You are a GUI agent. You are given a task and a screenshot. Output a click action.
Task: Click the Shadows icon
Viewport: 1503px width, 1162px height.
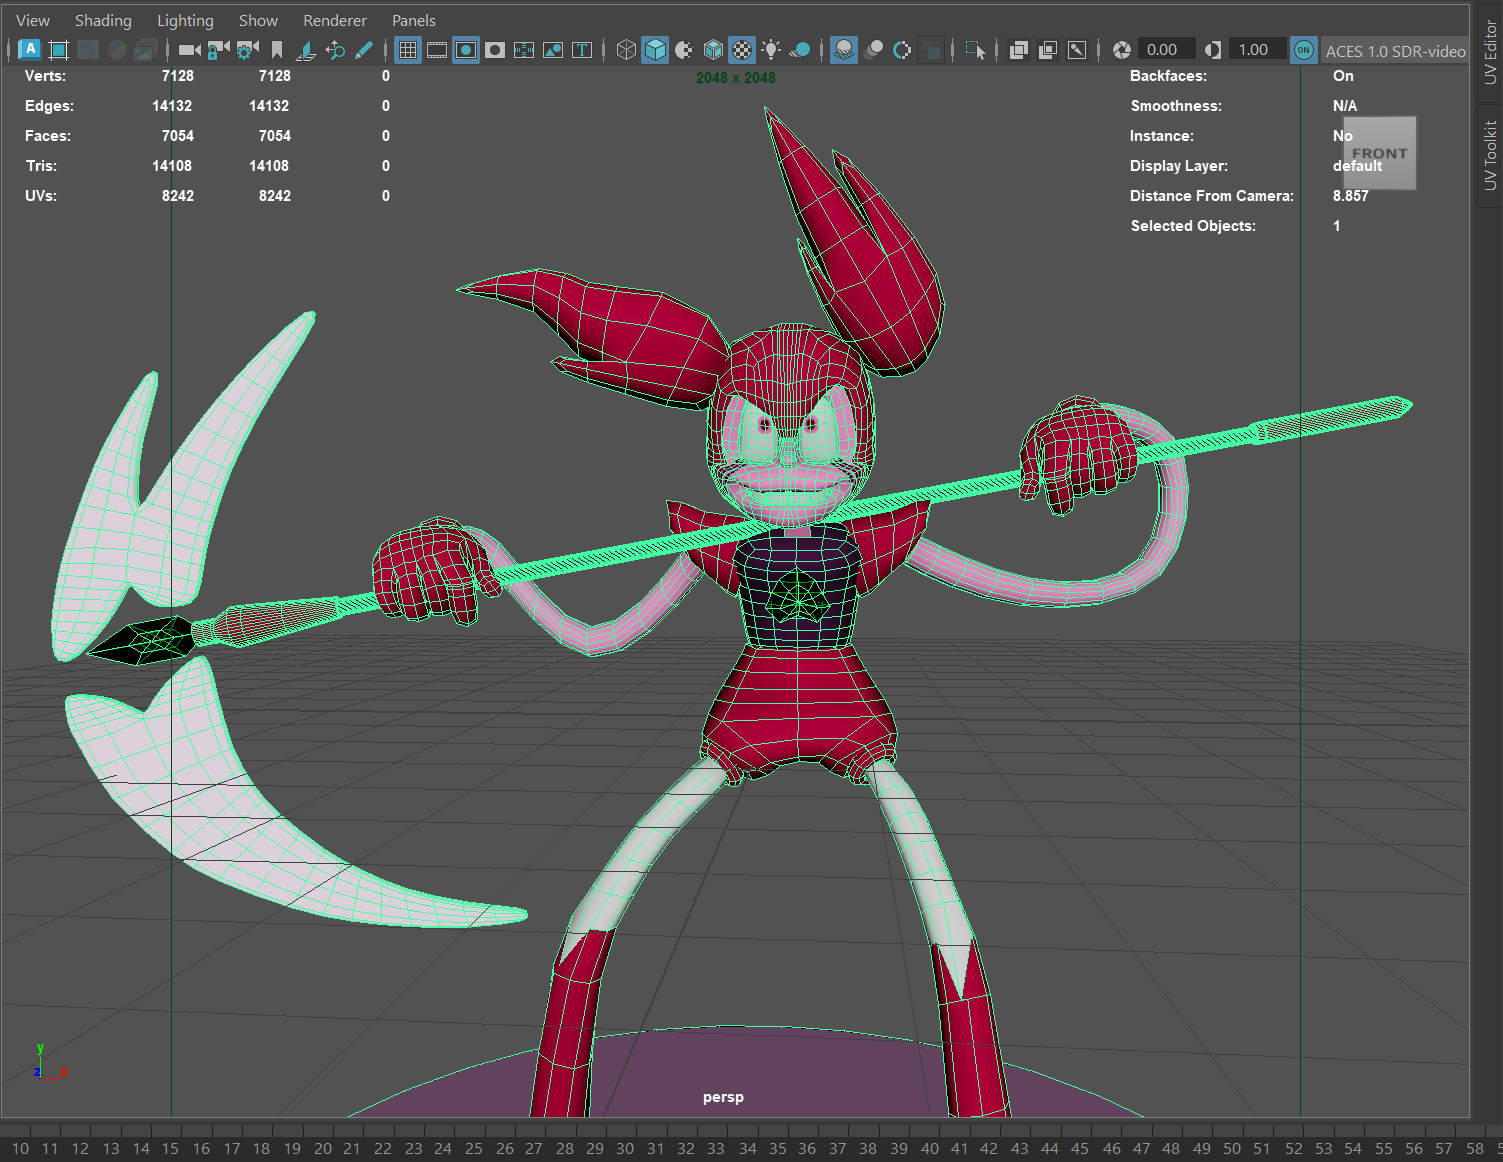point(800,50)
